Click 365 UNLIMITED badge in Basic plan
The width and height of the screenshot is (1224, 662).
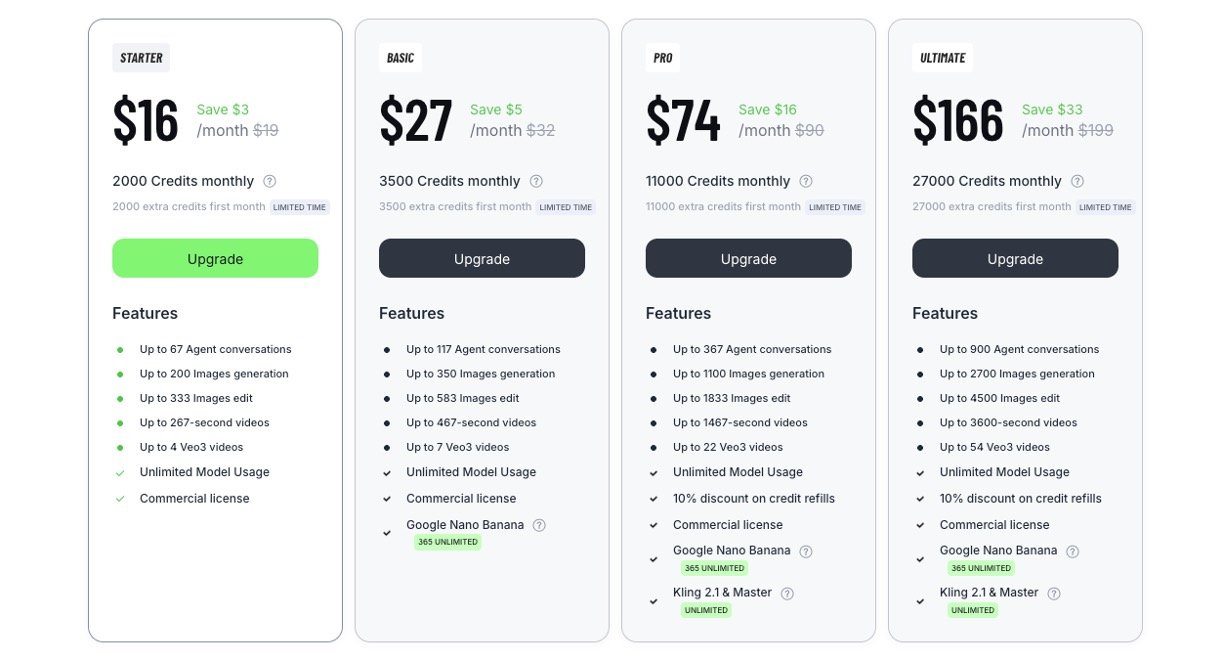[448, 542]
